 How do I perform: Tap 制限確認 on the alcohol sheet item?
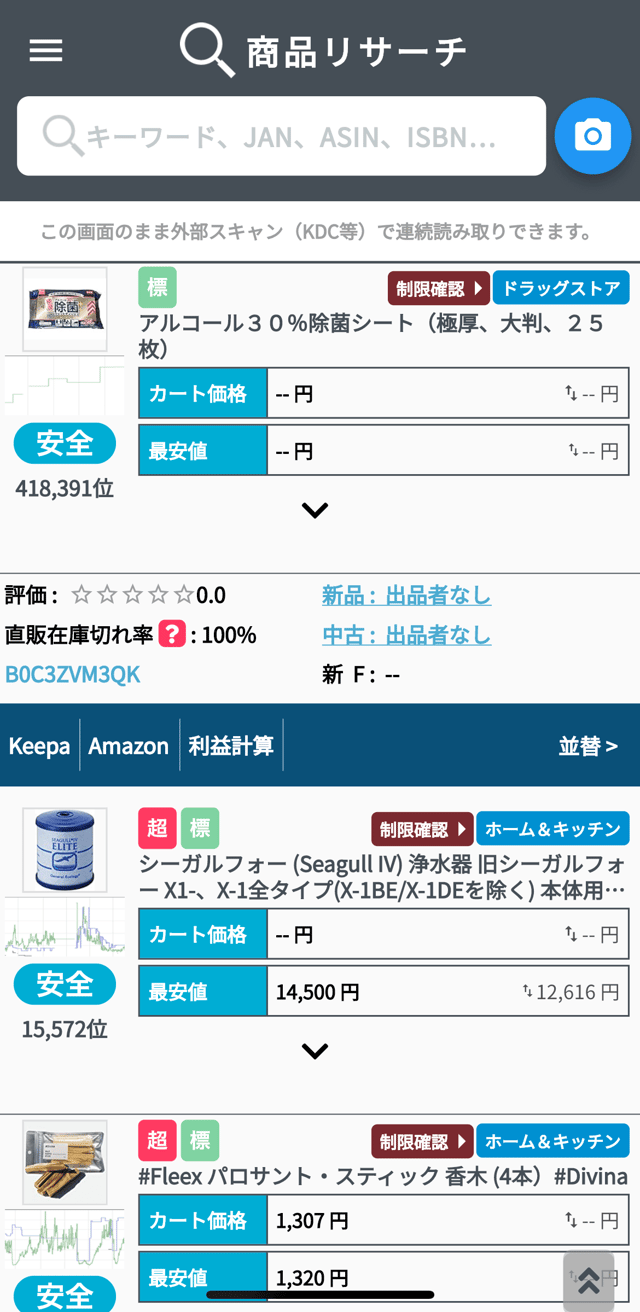click(x=438, y=289)
